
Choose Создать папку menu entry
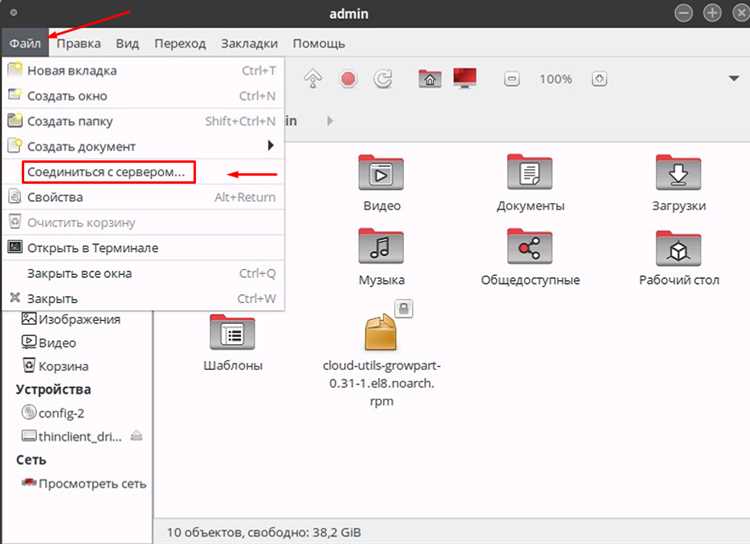(x=143, y=121)
